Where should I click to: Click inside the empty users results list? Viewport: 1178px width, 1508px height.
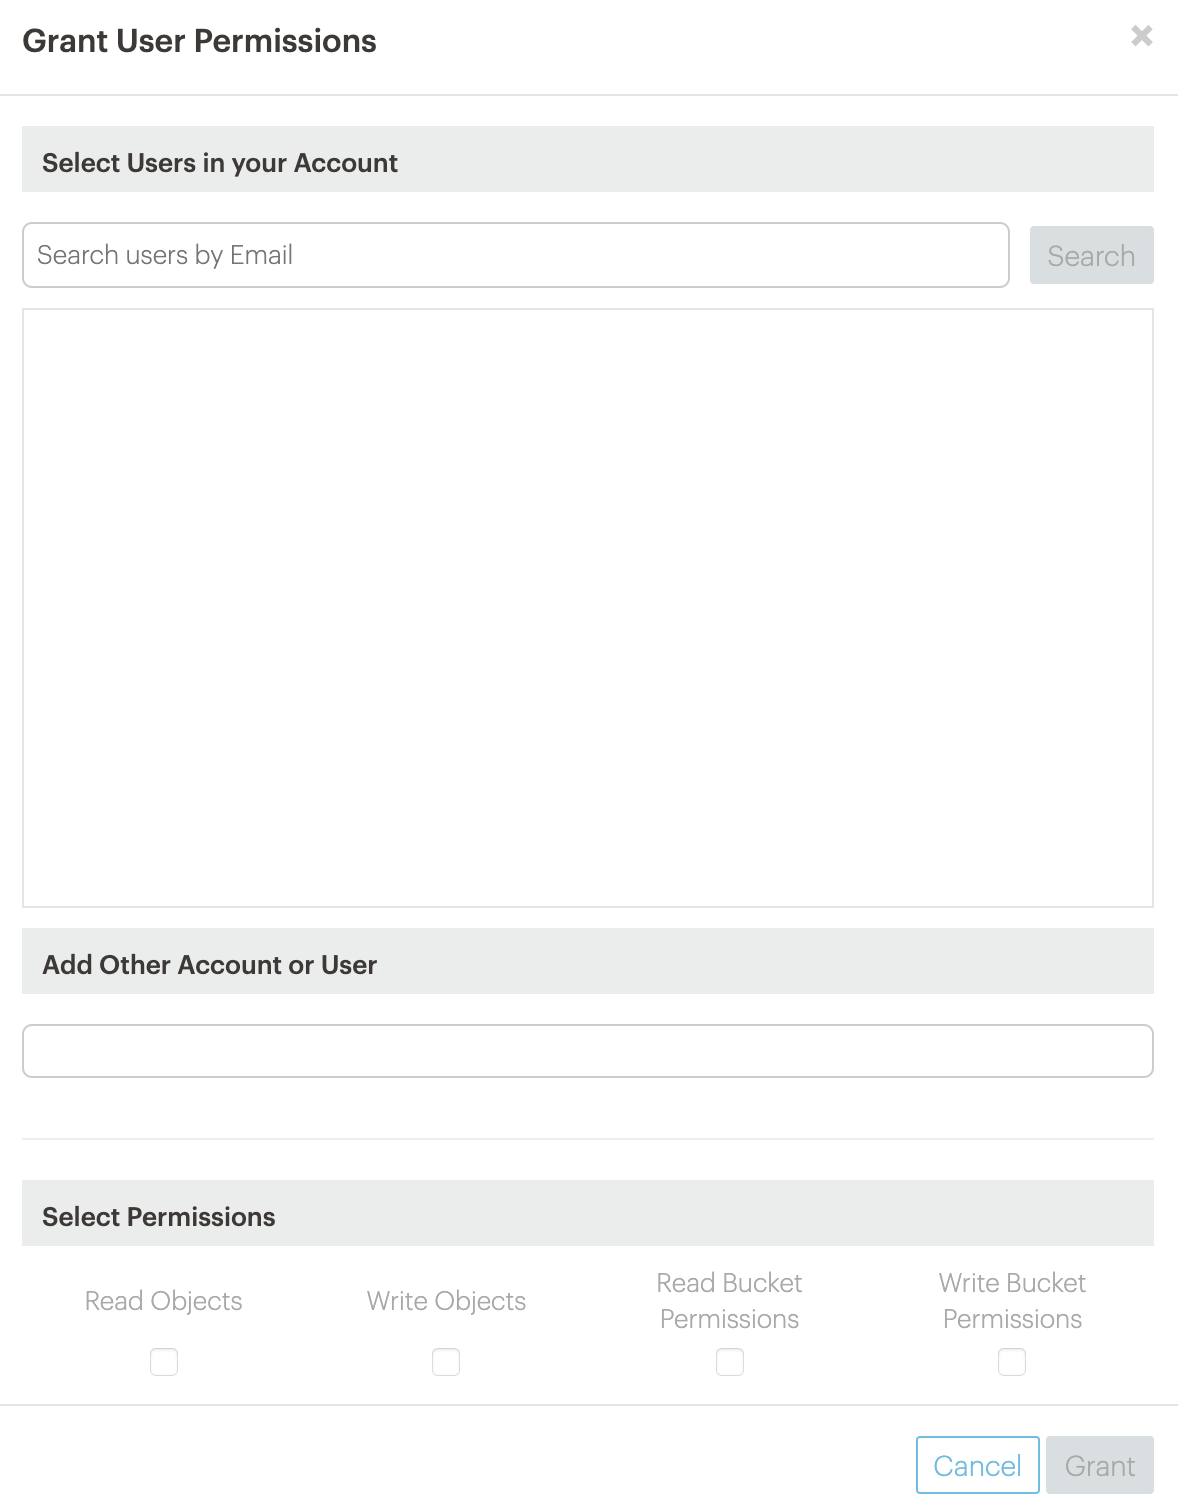[x=588, y=607]
